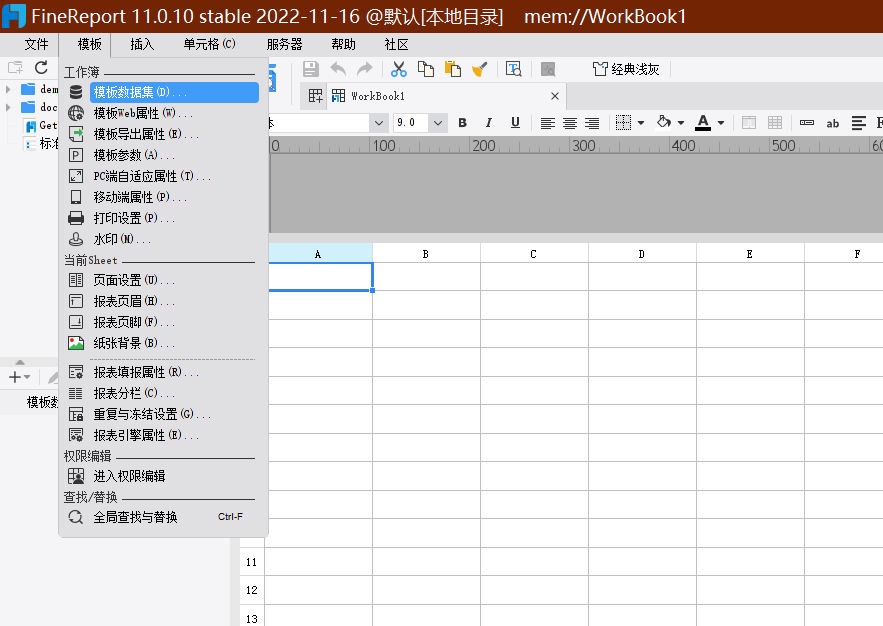Open the 经典浅灰 theme selector
Viewport: 883px width, 626px height.
point(626,69)
